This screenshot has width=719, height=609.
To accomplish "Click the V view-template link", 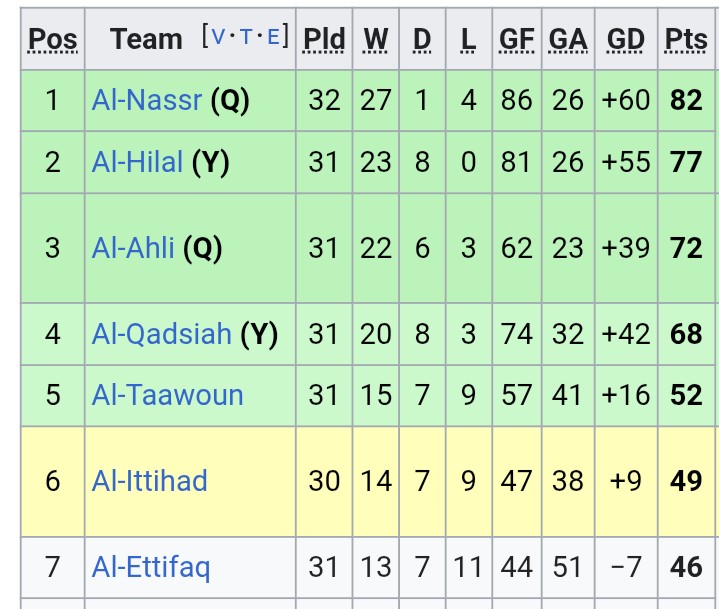I will click(218, 36).
